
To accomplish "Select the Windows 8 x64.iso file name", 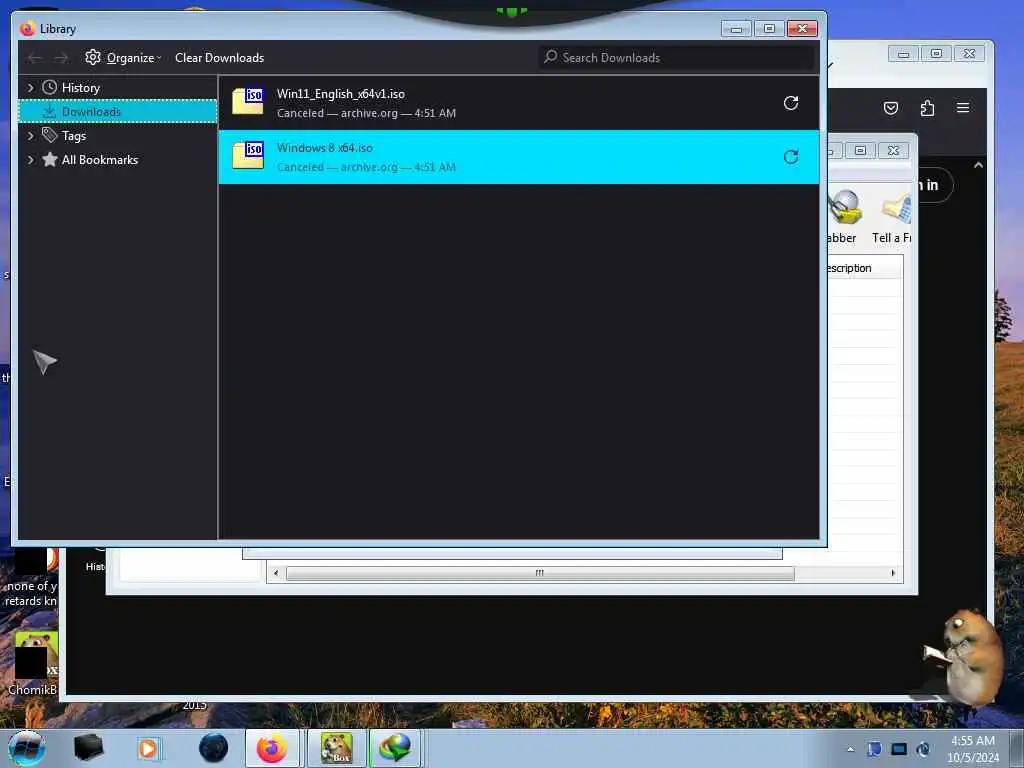I will [325, 148].
